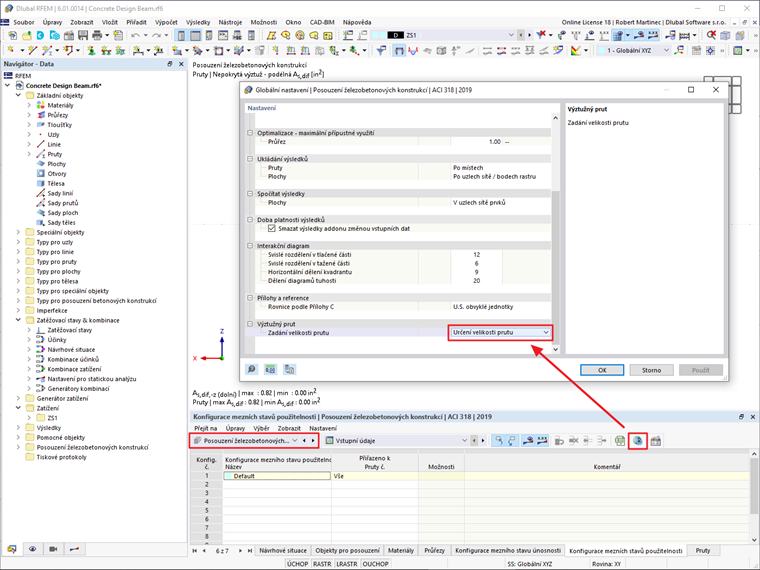Jump to last table tab with the end arrow
Viewport: 760px width, 570px height.
[x=250, y=551]
